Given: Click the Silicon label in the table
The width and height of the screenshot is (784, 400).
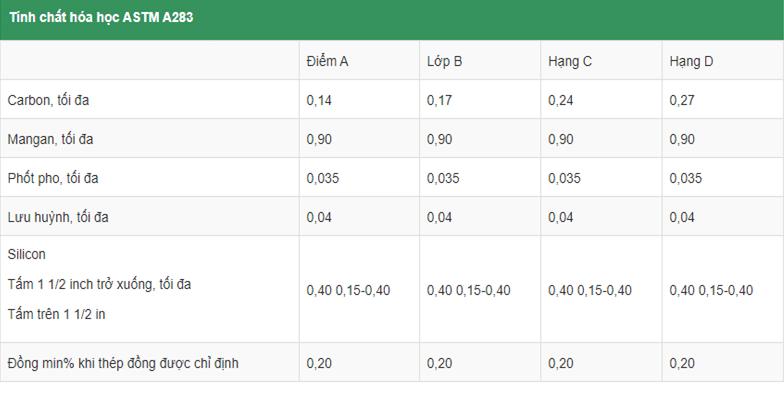Looking at the screenshot, I should [x=26, y=254].
